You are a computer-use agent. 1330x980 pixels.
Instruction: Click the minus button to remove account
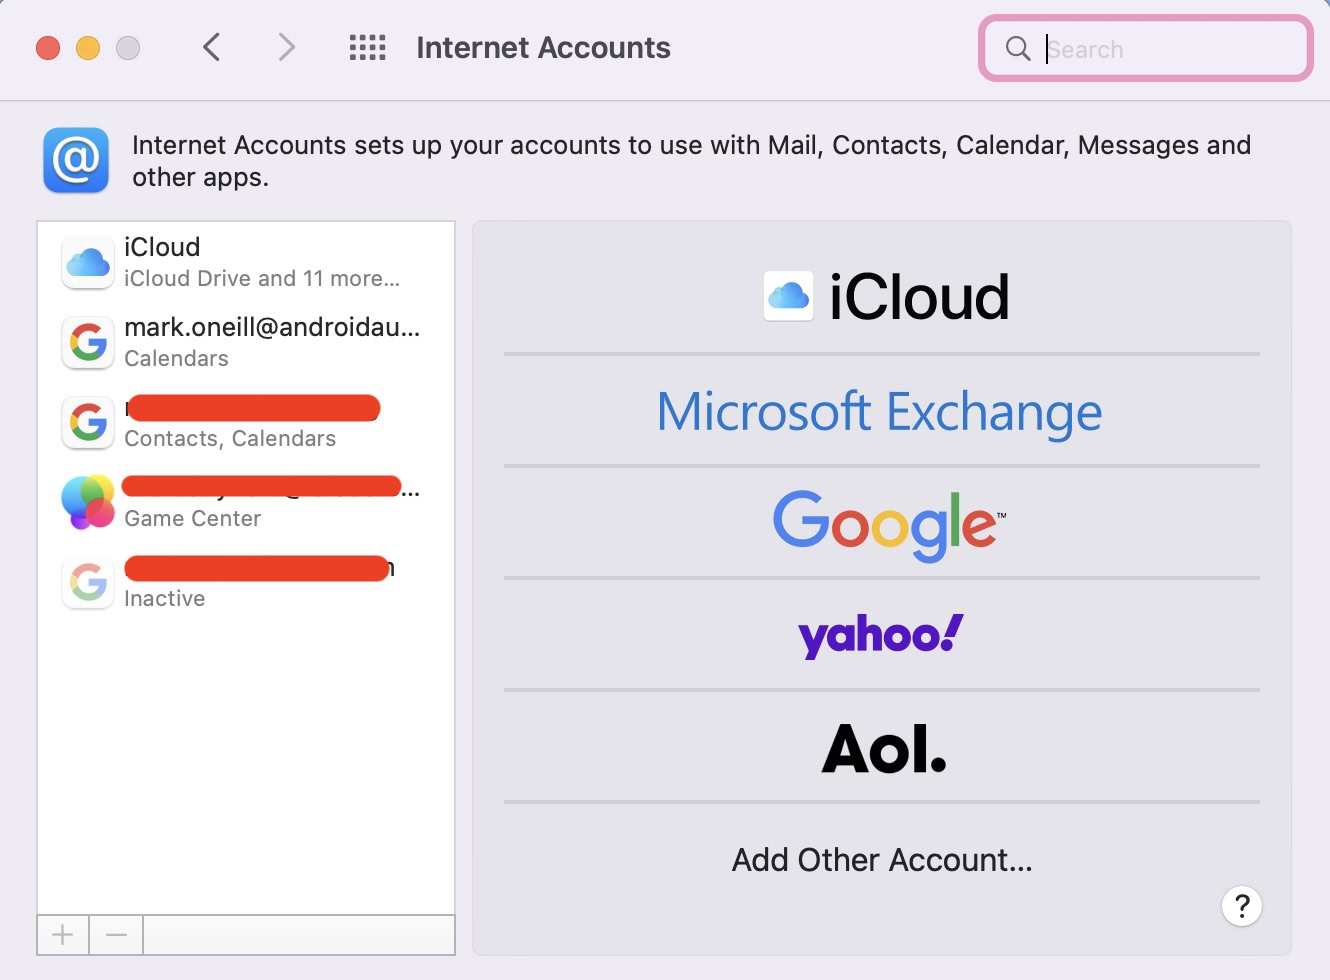(116, 935)
